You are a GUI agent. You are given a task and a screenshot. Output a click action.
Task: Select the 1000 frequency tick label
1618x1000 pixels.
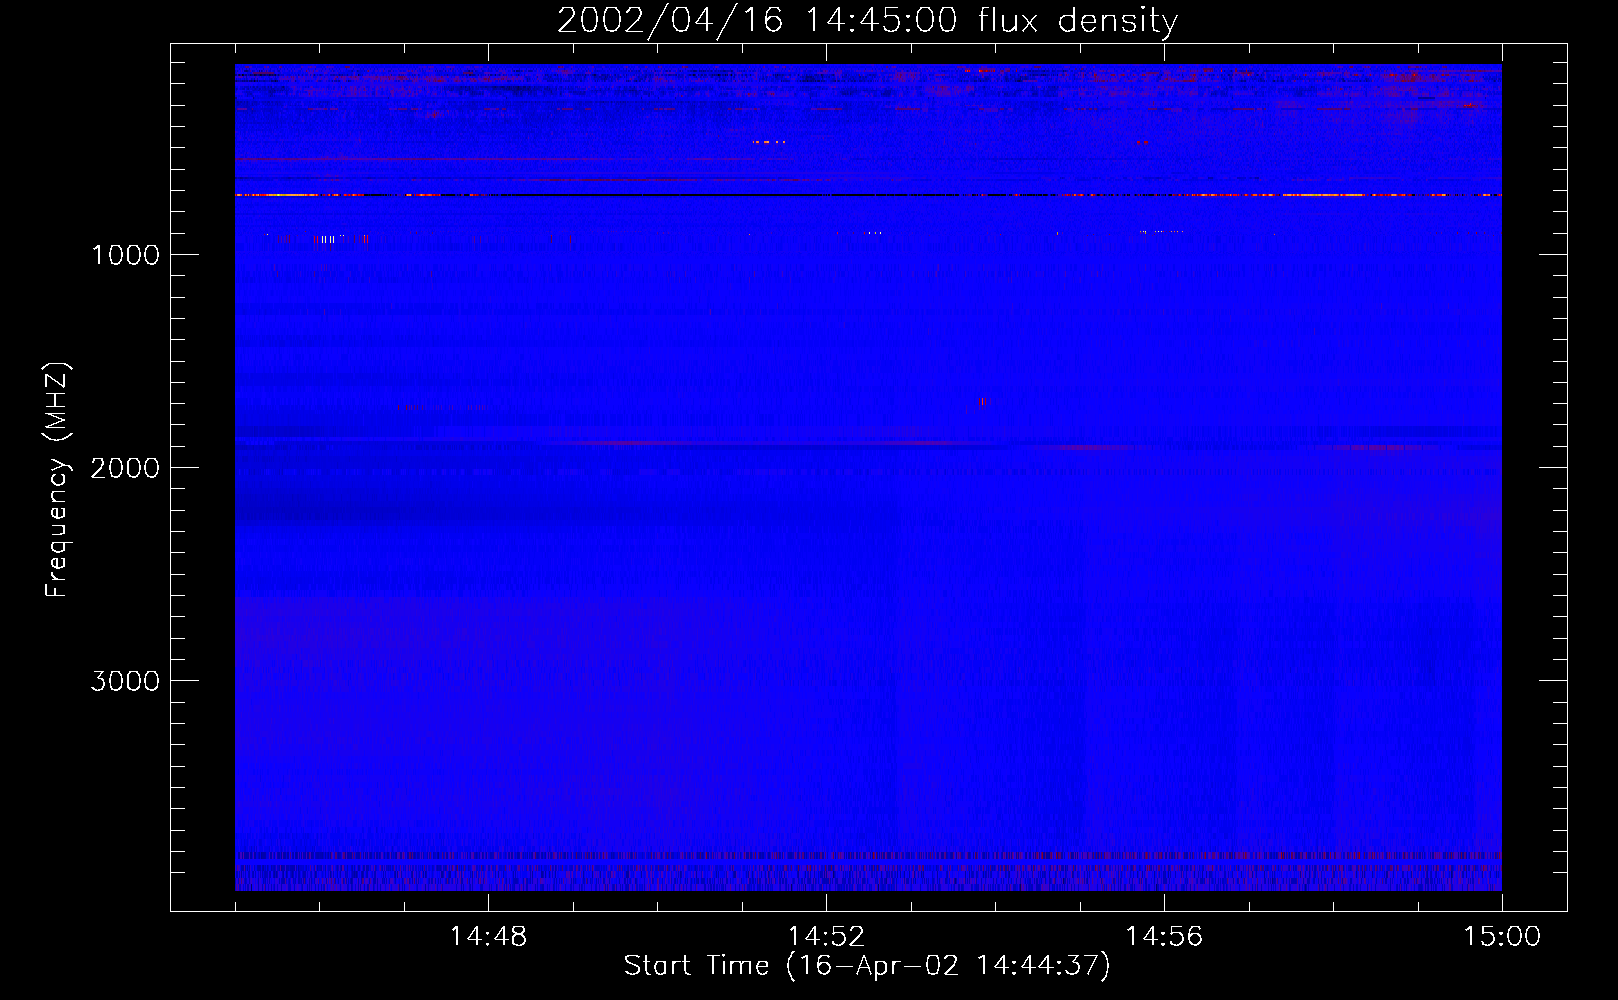(125, 255)
